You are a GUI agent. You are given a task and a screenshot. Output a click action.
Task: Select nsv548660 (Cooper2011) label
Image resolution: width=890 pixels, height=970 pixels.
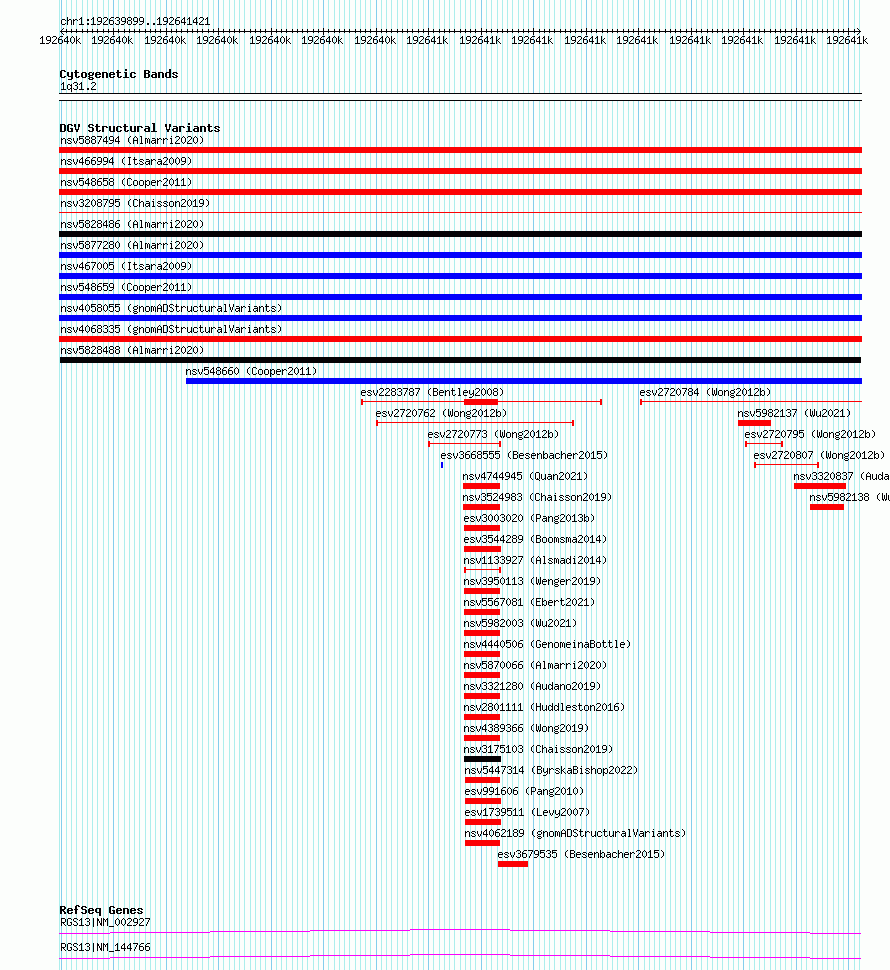(x=251, y=372)
